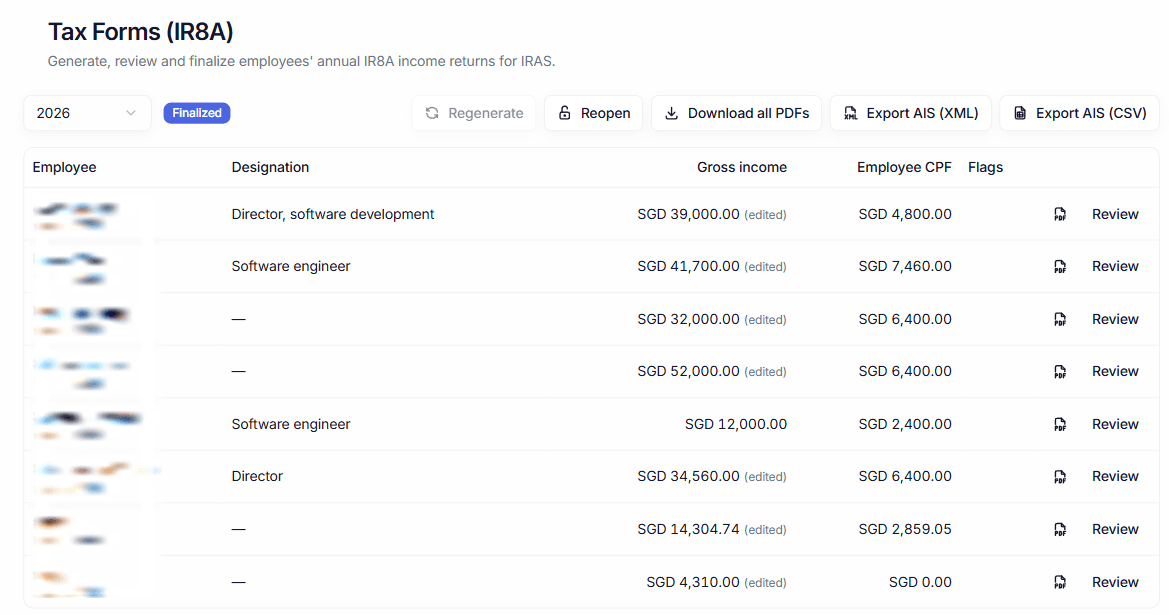This screenshot has width=1169, height=615.
Task: Select the Employee column header
Action: [x=64, y=168]
